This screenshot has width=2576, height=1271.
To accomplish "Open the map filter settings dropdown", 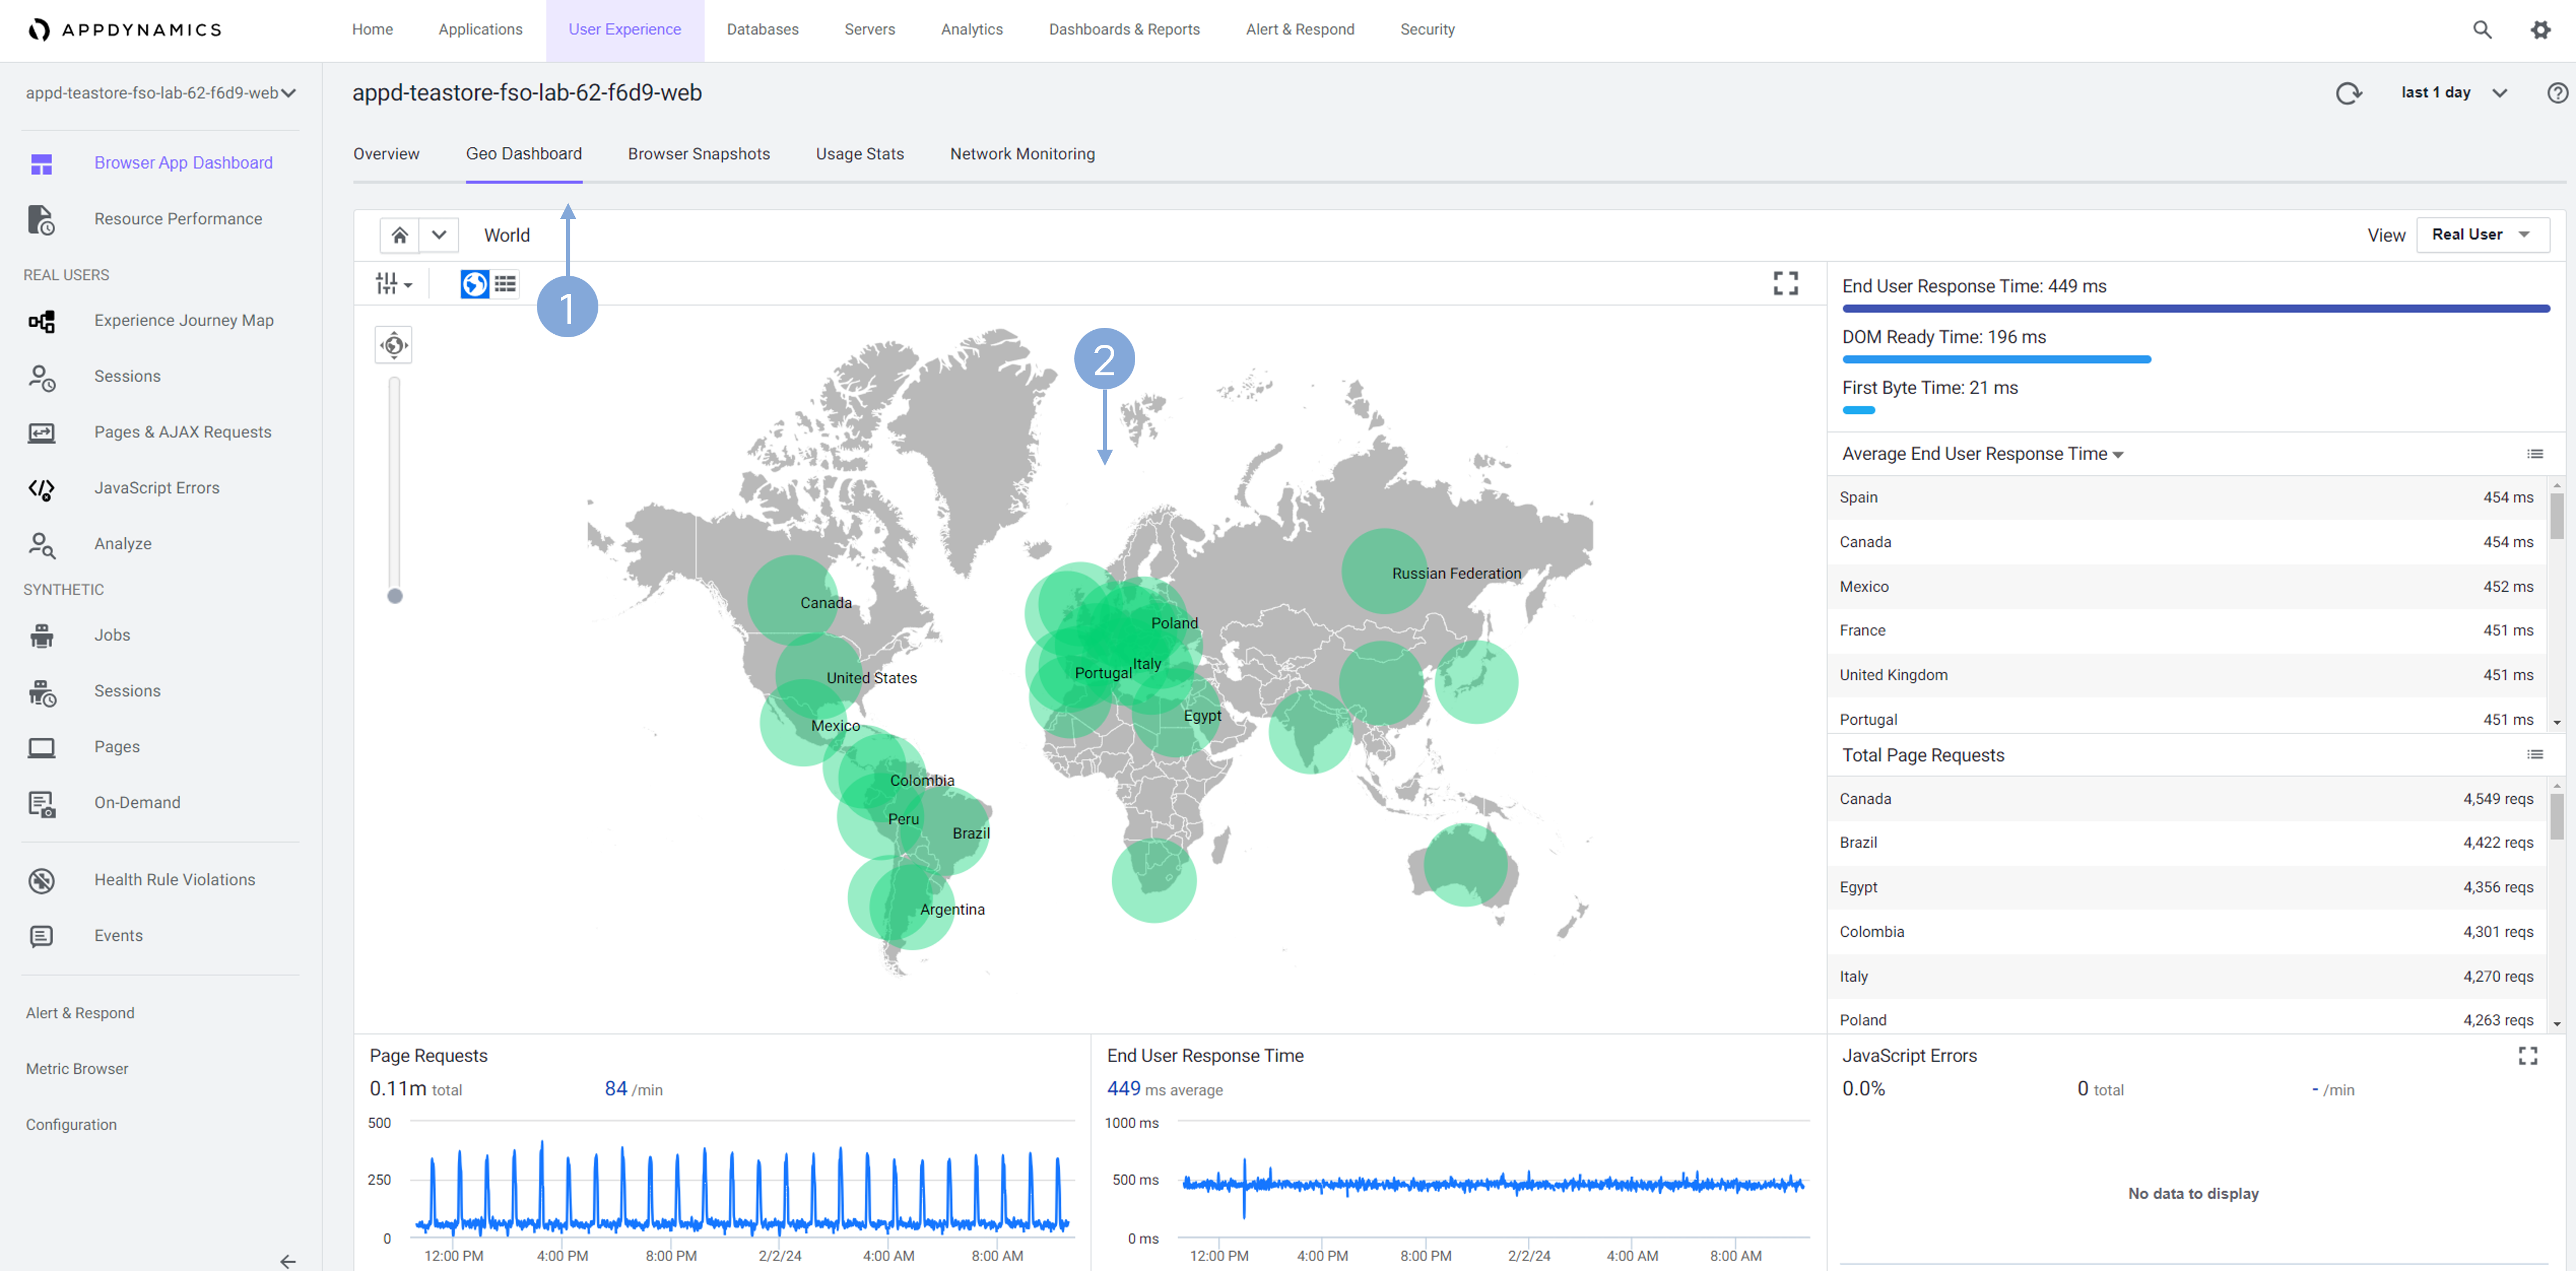I will [393, 284].
